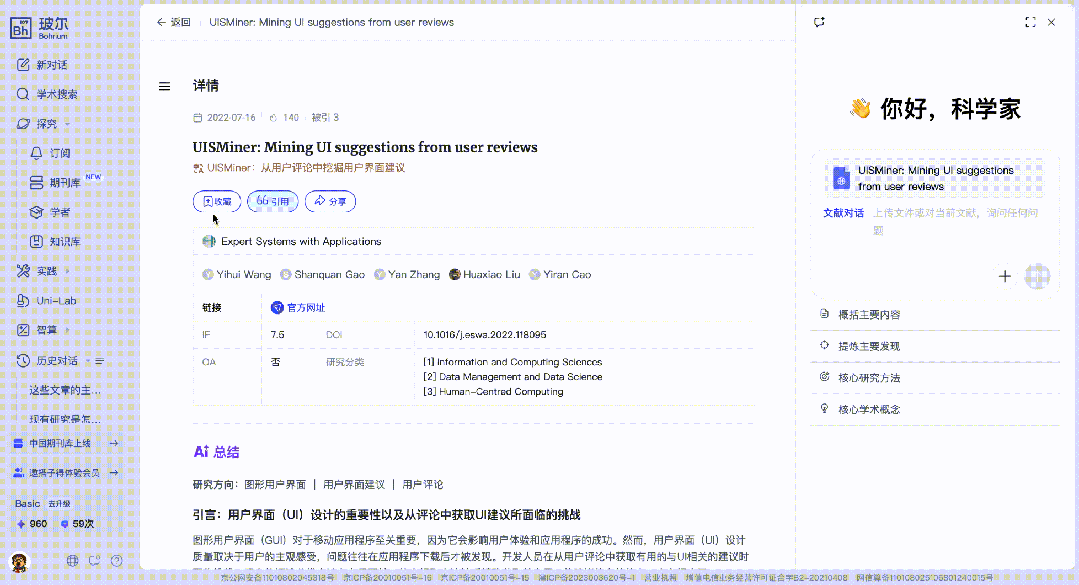Screen dimensions: 1079x585
Task: Toggle the outline hamburger menu beside 详情
Action: (165, 86)
